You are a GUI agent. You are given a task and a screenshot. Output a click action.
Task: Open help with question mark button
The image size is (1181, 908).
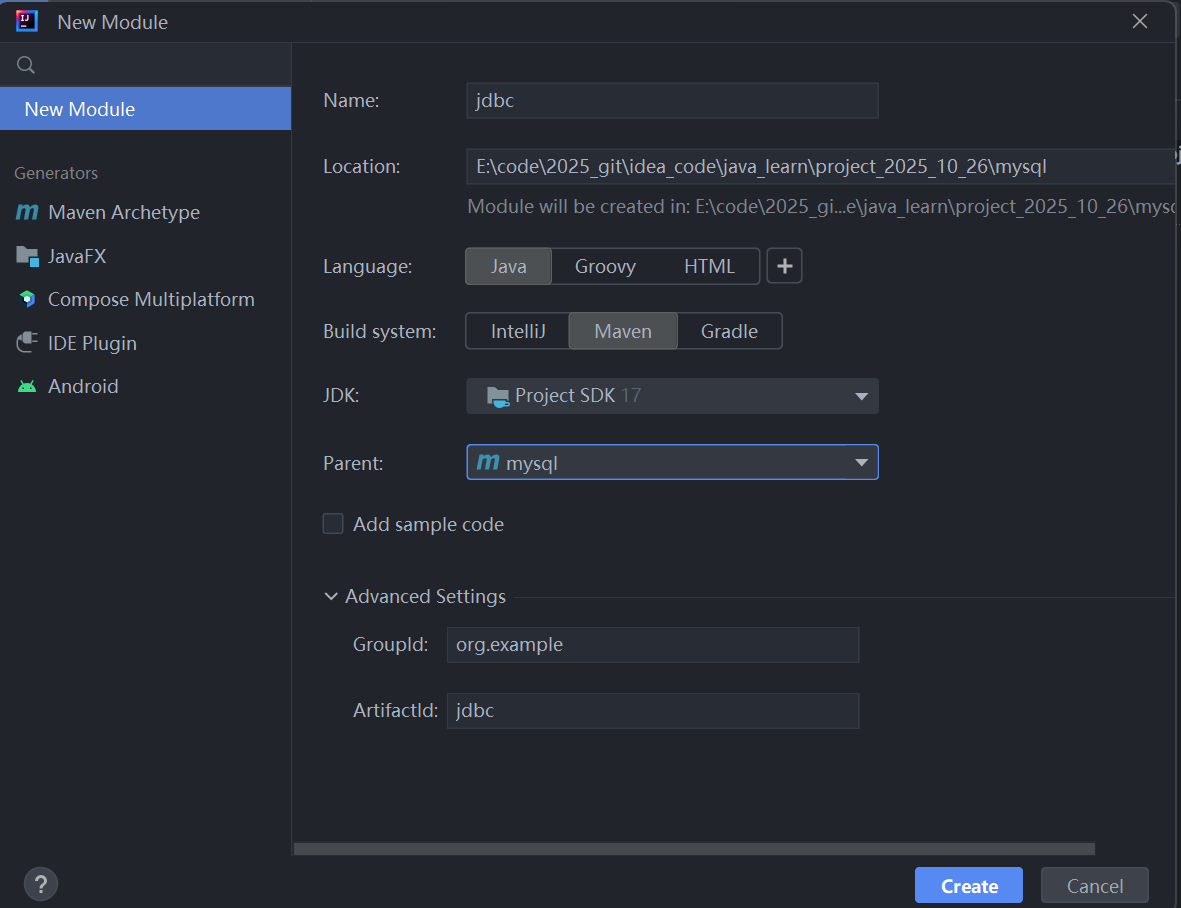[x=41, y=884]
